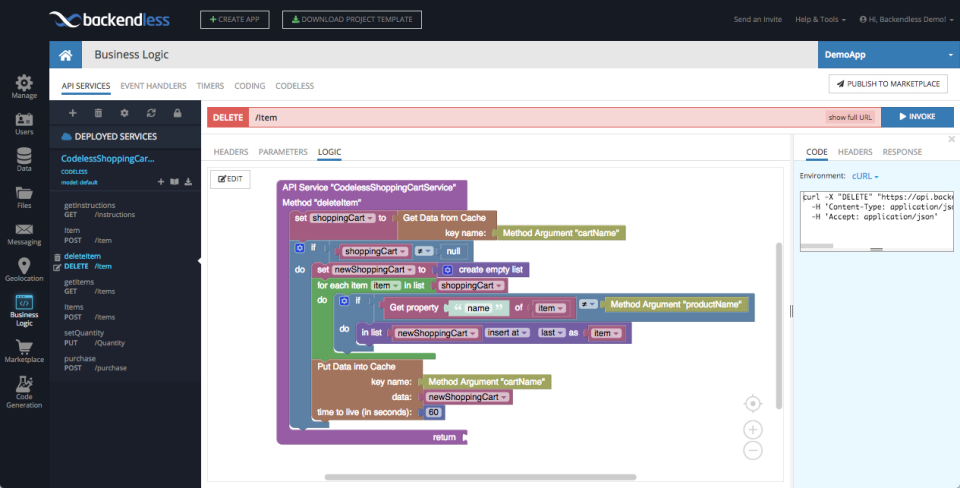This screenshot has height=488, width=960.
Task: Zoom in on the codeless canvas
Action: 753,430
